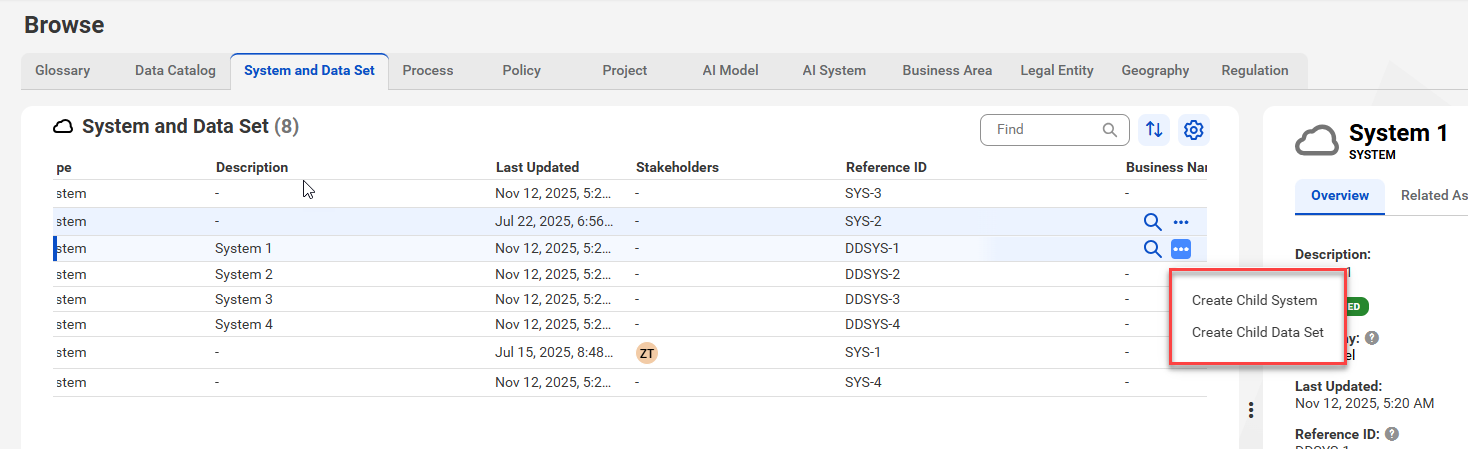Select the Overview tab in the System 1 panel

[1339, 196]
